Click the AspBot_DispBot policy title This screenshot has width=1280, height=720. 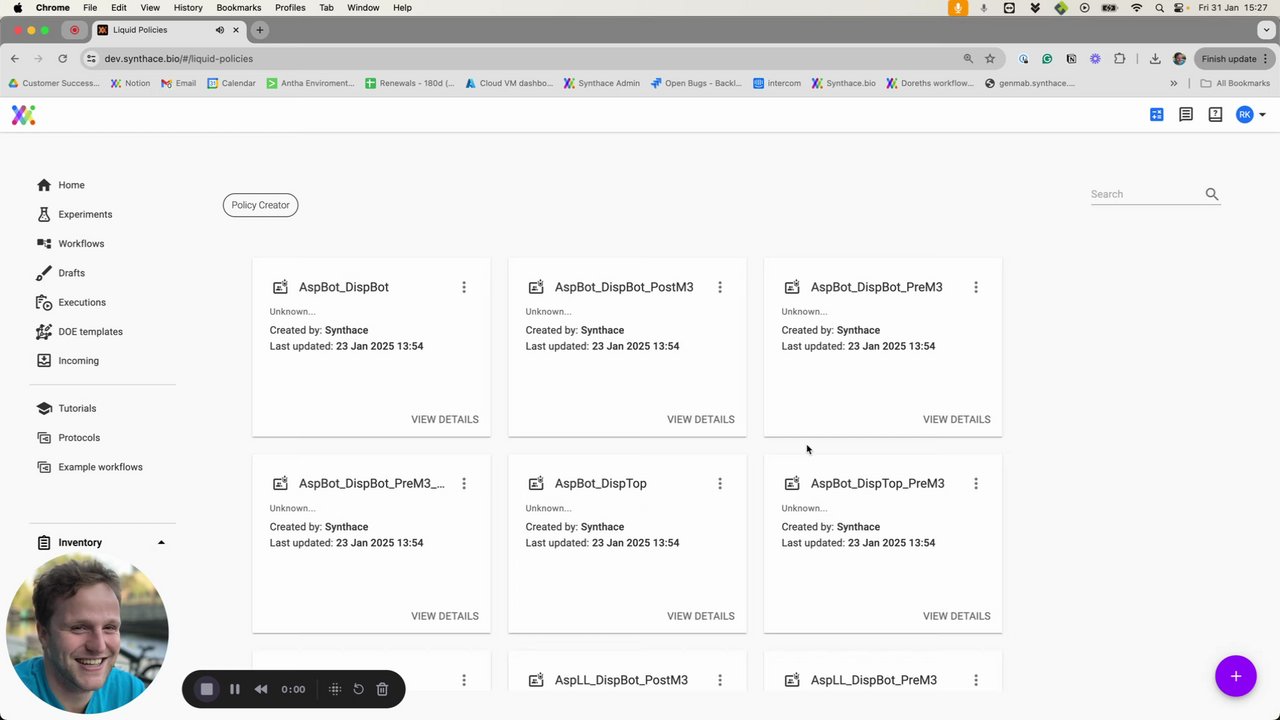(x=344, y=287)
